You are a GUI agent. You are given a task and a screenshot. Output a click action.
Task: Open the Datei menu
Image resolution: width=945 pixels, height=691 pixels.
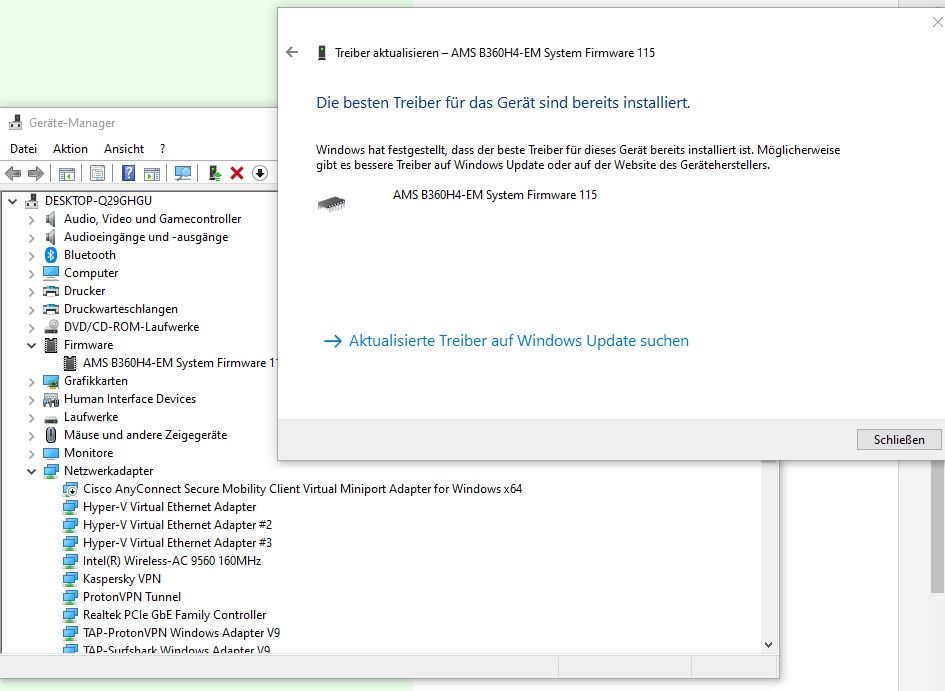click(24, 149)
